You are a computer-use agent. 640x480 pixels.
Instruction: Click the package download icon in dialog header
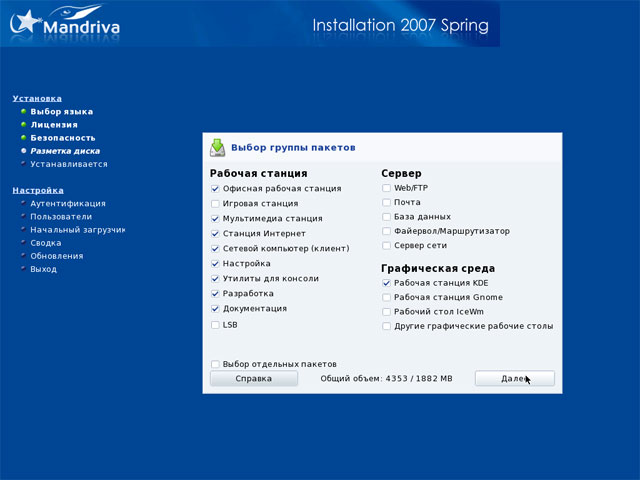point(217,148)
